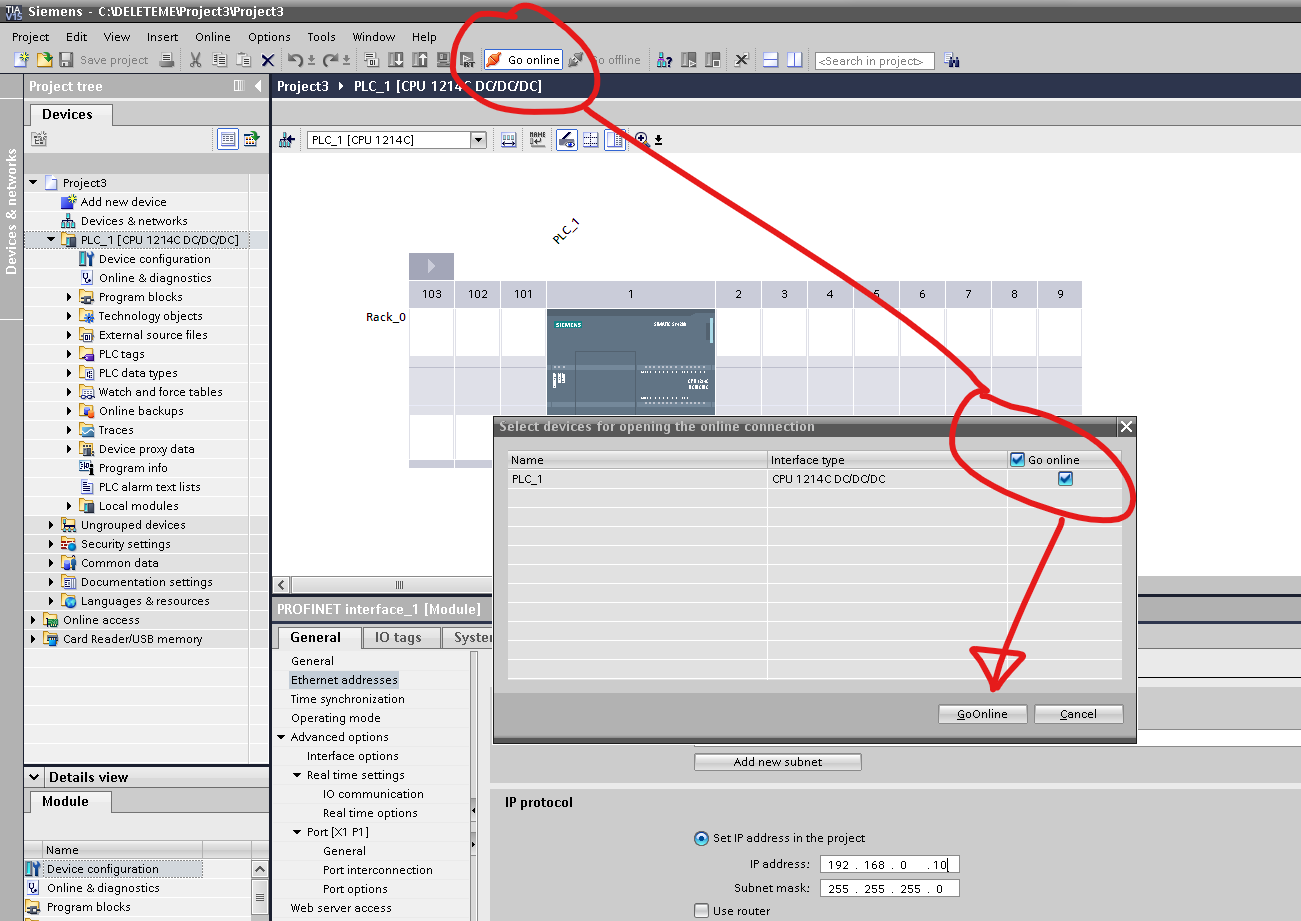This screenshot has width=1301, height=921.
Task: Select Add new device in tree
Action: click(x=123, y=202)
